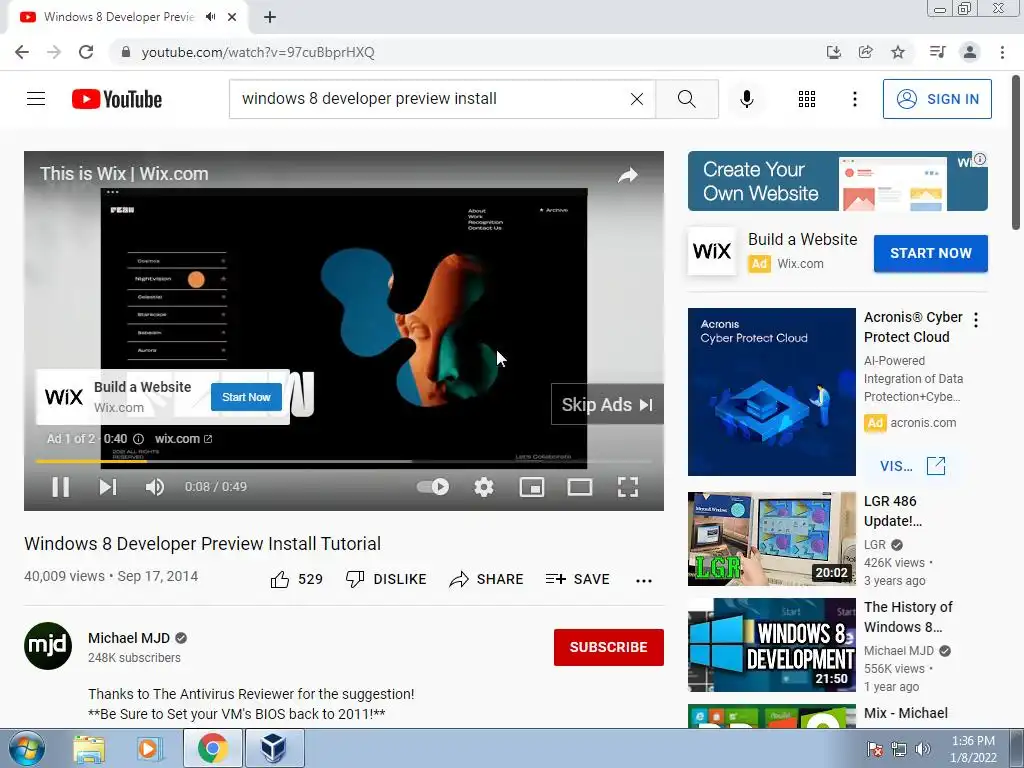The width and height of the screenshot is (1024, 768).
Task: Mute the video volume
Action: (155, 487)
